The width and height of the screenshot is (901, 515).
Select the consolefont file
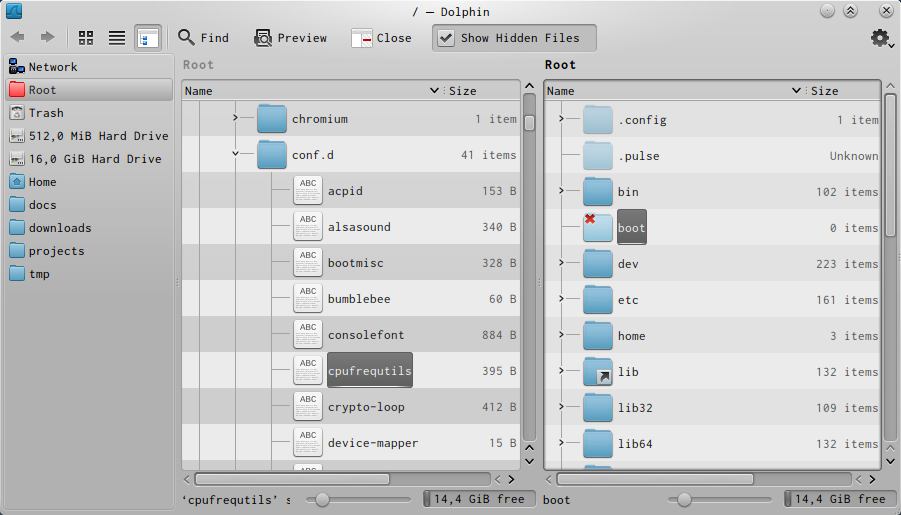(366, 335)
